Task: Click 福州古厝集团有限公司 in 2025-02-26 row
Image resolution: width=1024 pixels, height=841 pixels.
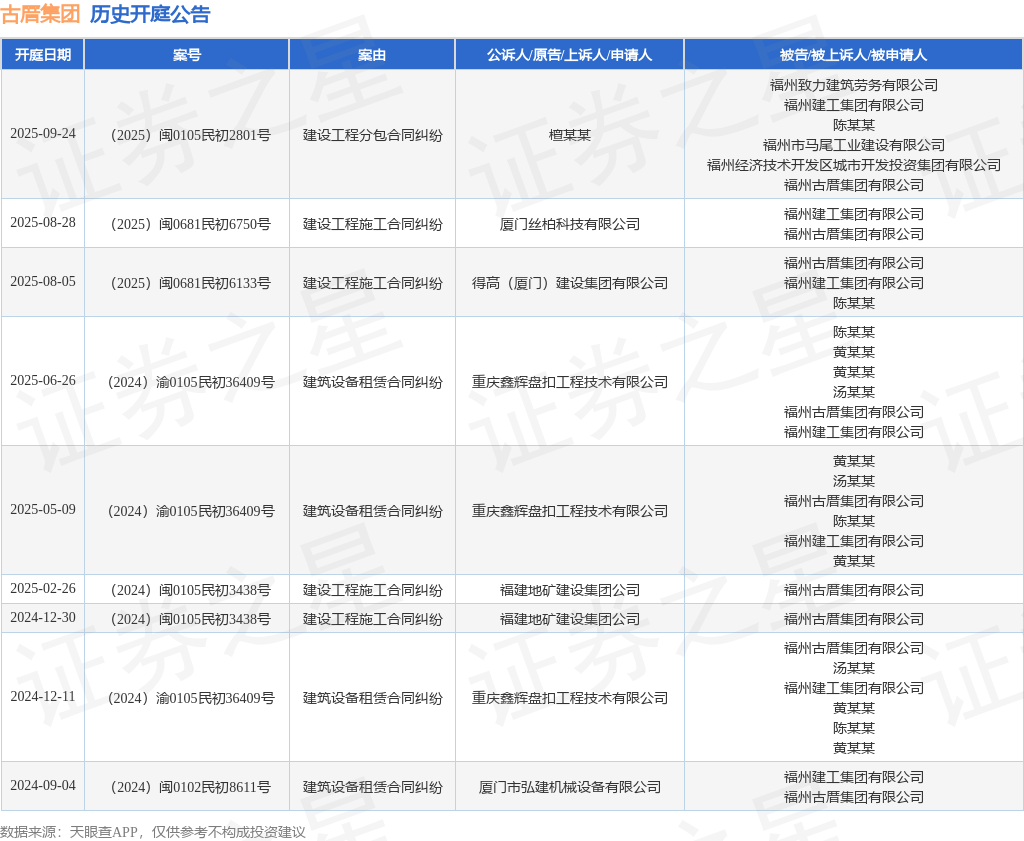Action: coord(854,590)
